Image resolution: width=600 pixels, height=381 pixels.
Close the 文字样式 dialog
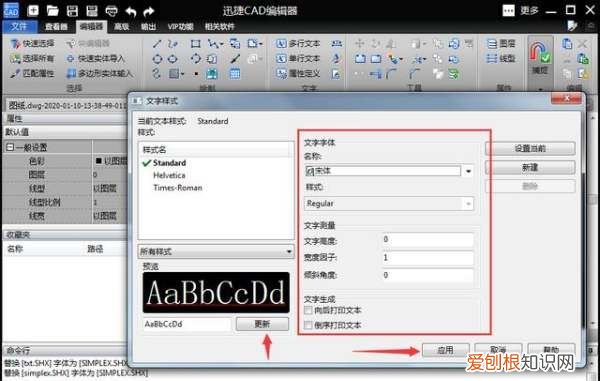pos(567,99)
